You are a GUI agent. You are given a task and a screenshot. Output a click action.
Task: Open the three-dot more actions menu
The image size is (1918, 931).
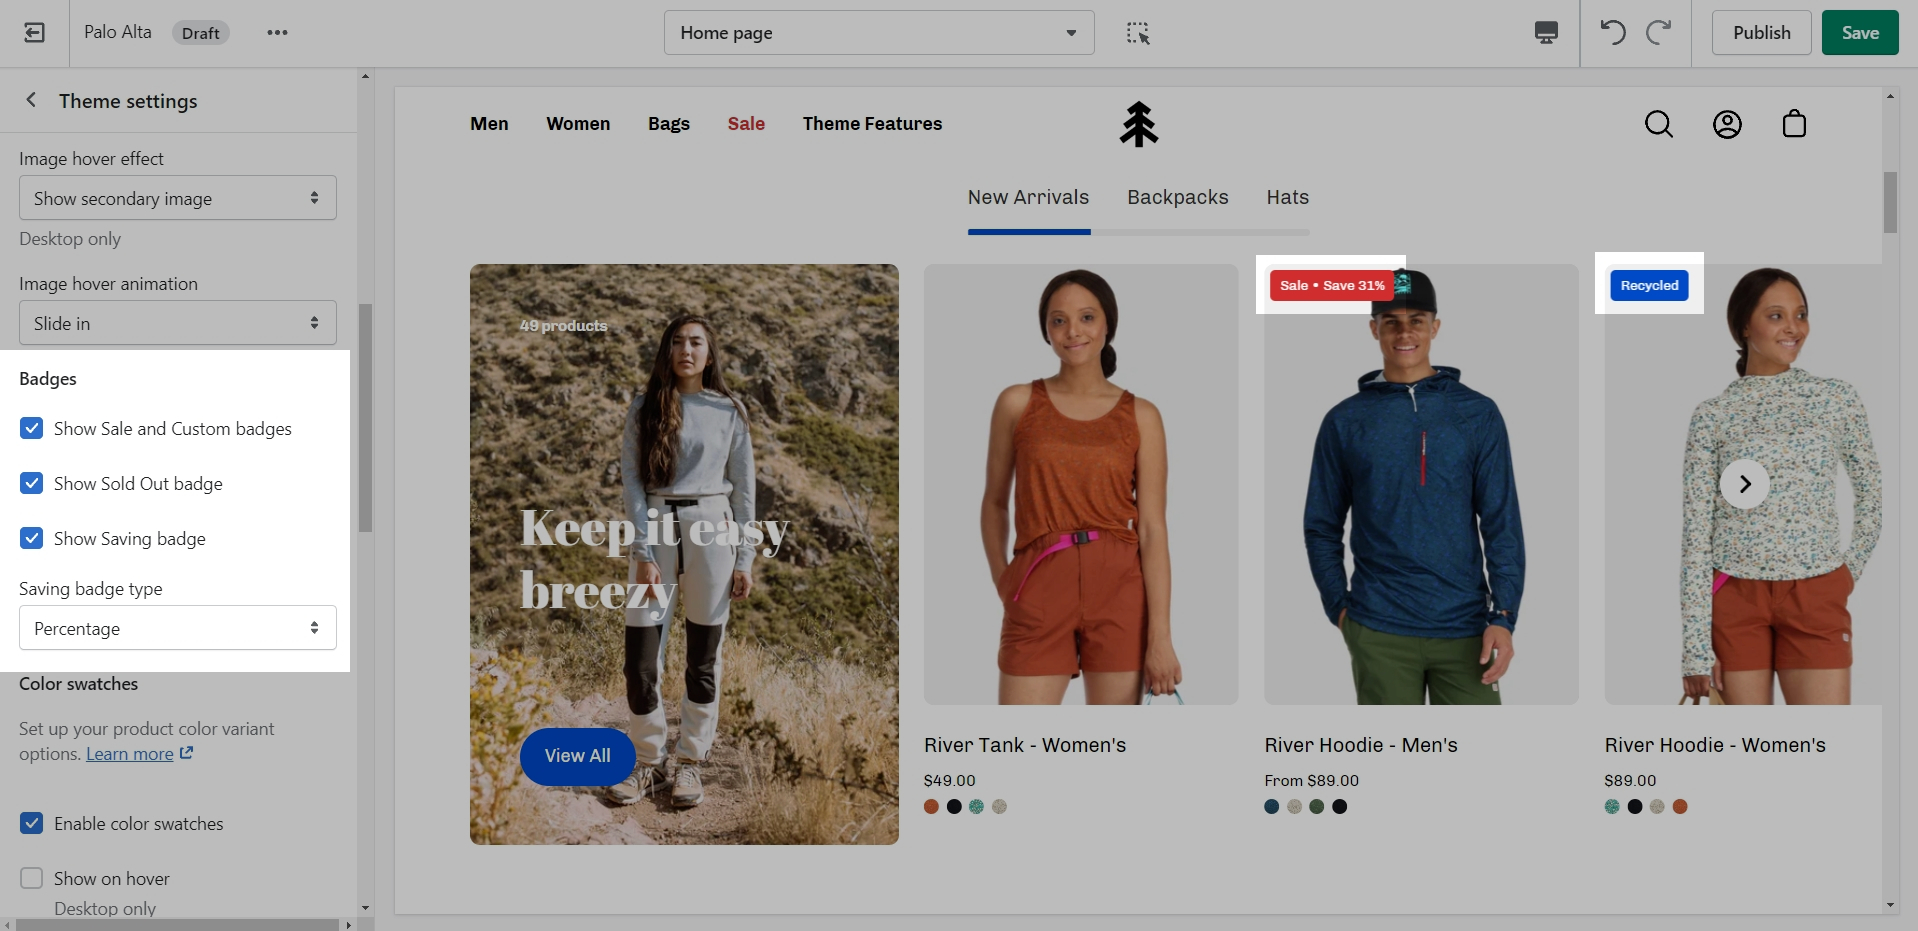click(277, 33)
